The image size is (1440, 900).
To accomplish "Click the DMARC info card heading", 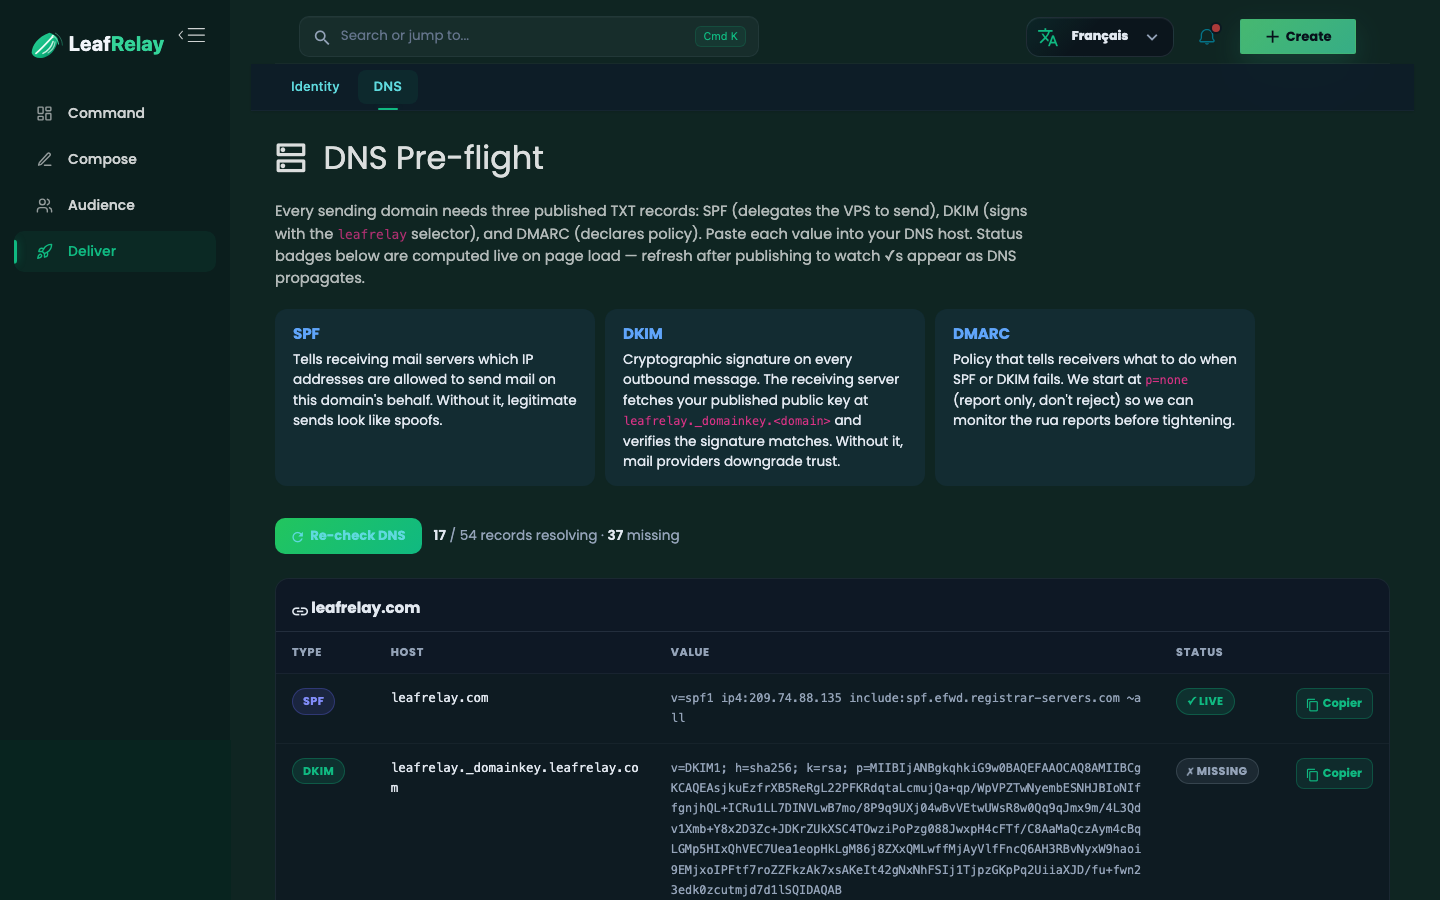I will point(981,334).
